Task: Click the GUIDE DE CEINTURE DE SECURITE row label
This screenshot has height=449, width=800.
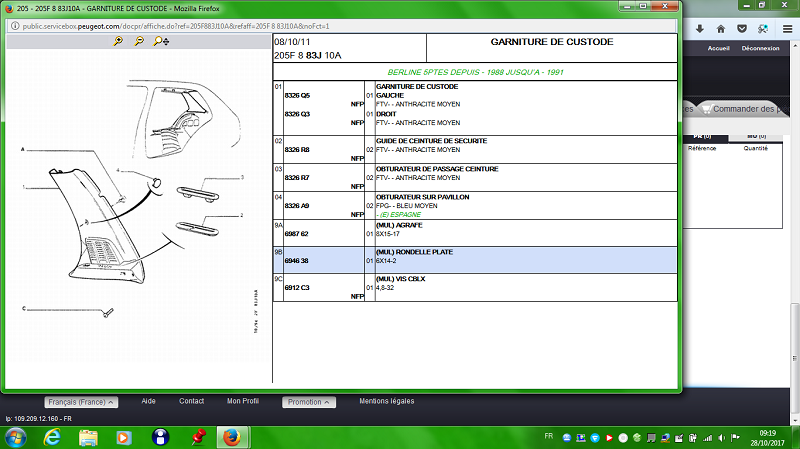Action: 432,141
